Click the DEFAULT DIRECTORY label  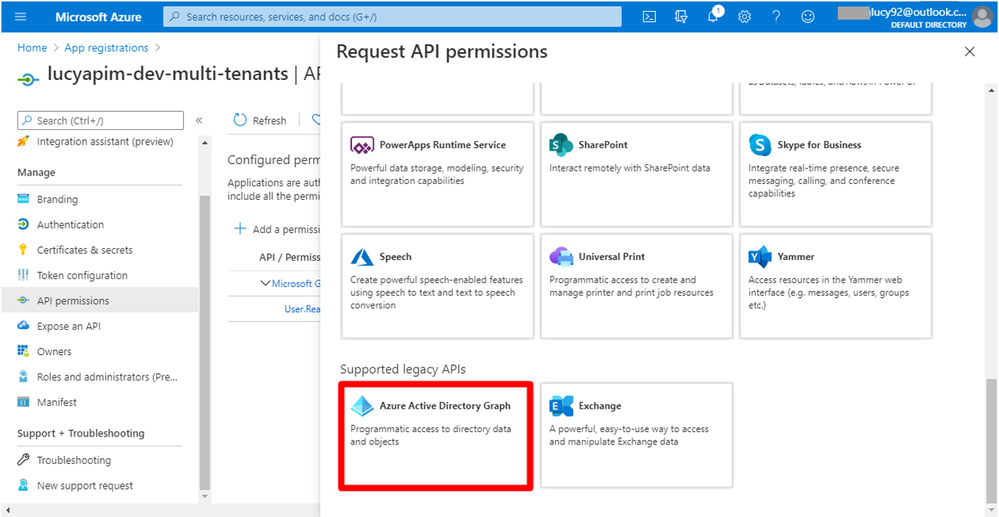pyautogui.click(x=928, y=25)
